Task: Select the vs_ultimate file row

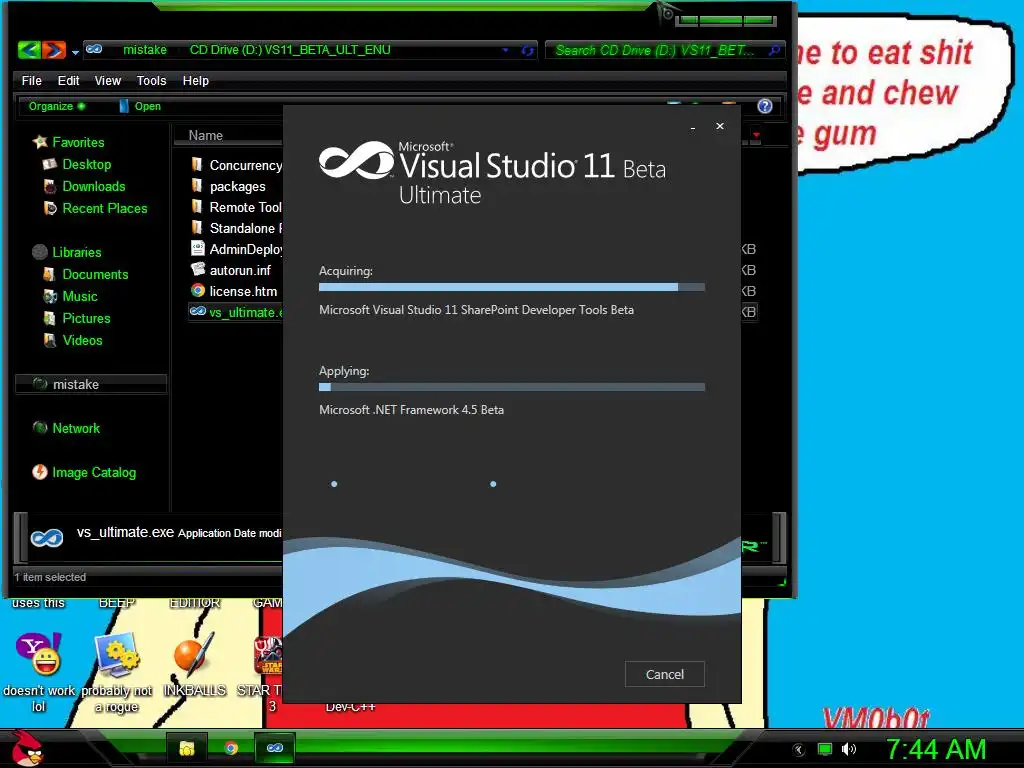Action: coord(236,312)
